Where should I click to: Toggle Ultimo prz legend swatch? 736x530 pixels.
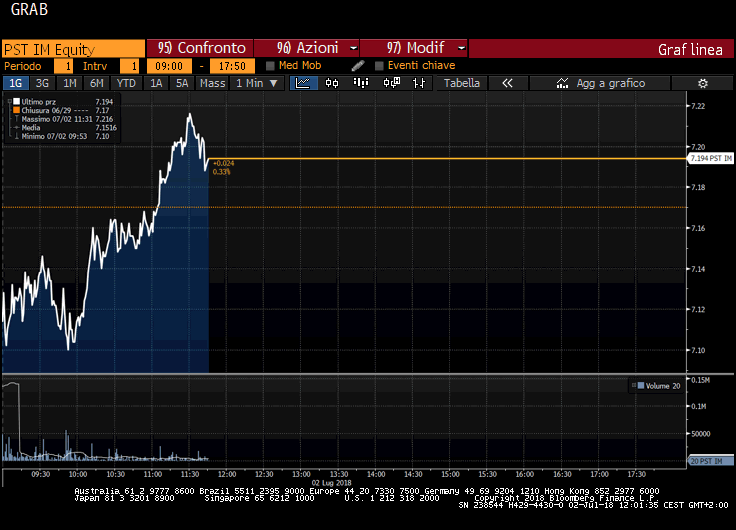pos(16,101)
